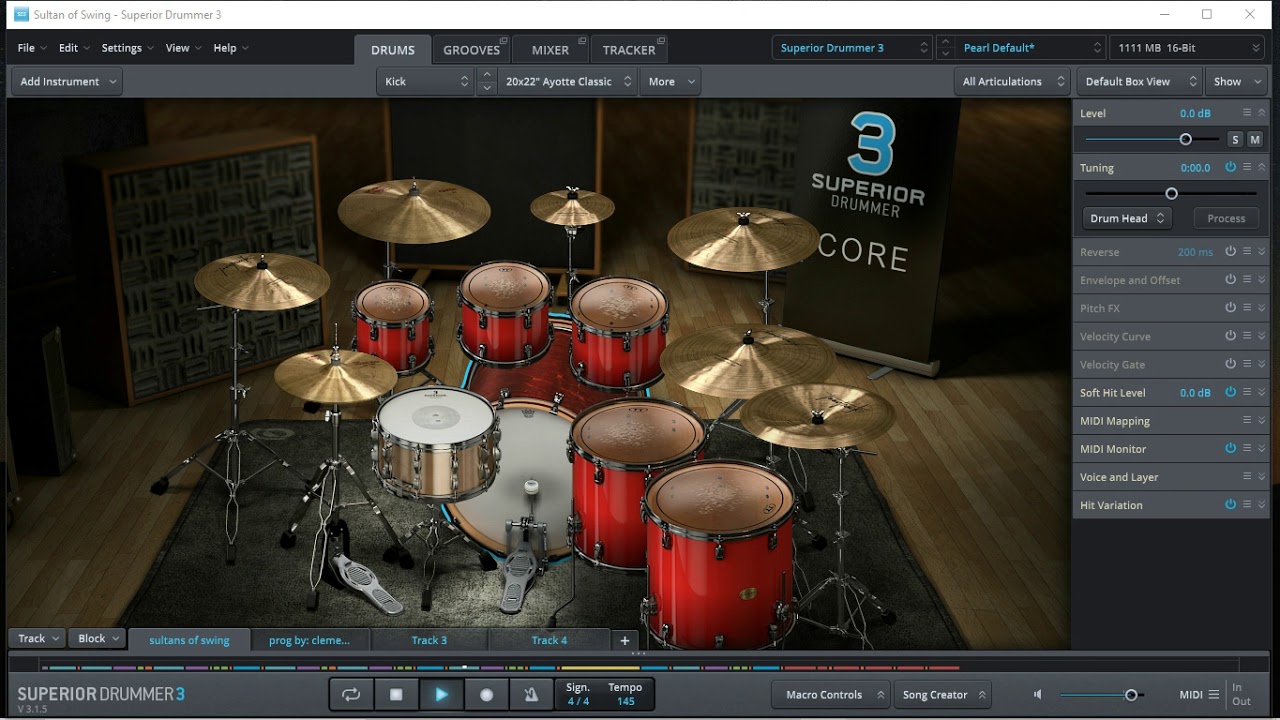Screen dimensions: 1280x720
Task: Open the MIDI menu icon
Action: (x=1214, y=694)
